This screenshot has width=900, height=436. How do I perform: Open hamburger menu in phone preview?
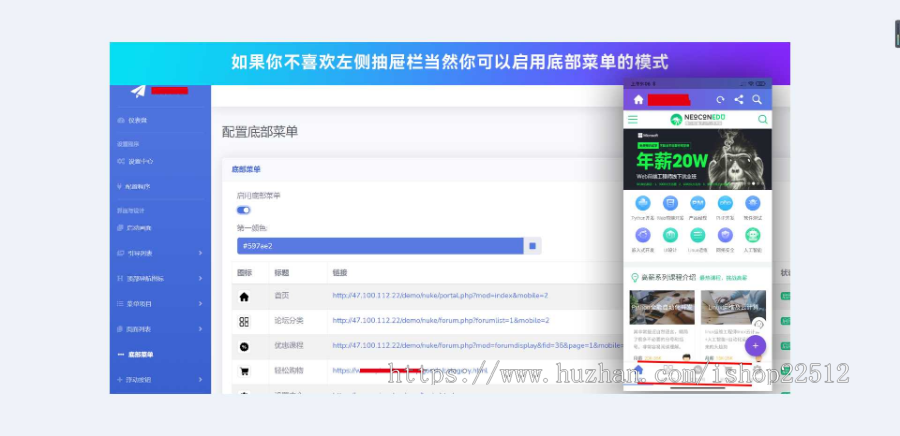633,119
